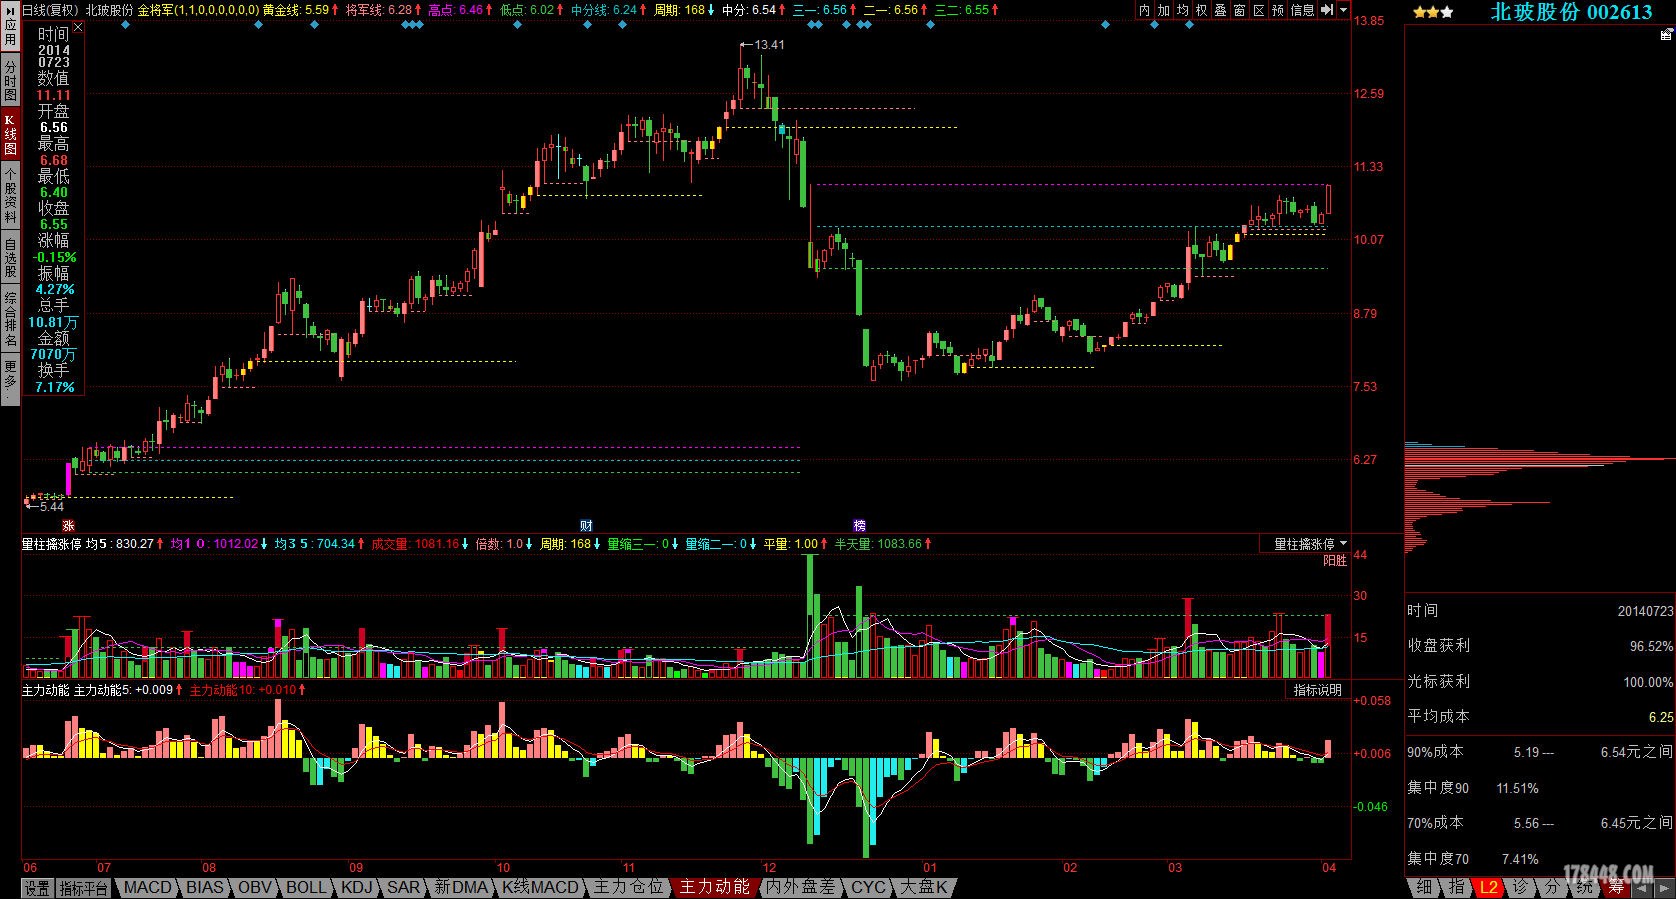Open the 细 tab in right panel

tap(1424, 887)
